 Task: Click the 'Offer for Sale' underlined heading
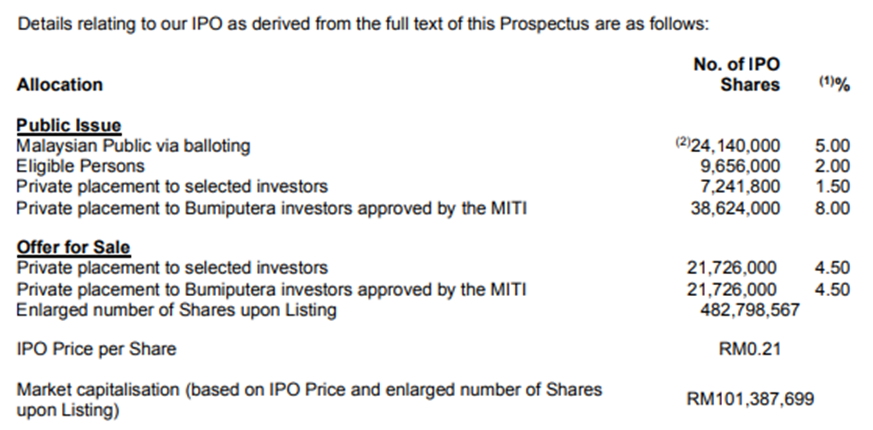pos(74,247)
